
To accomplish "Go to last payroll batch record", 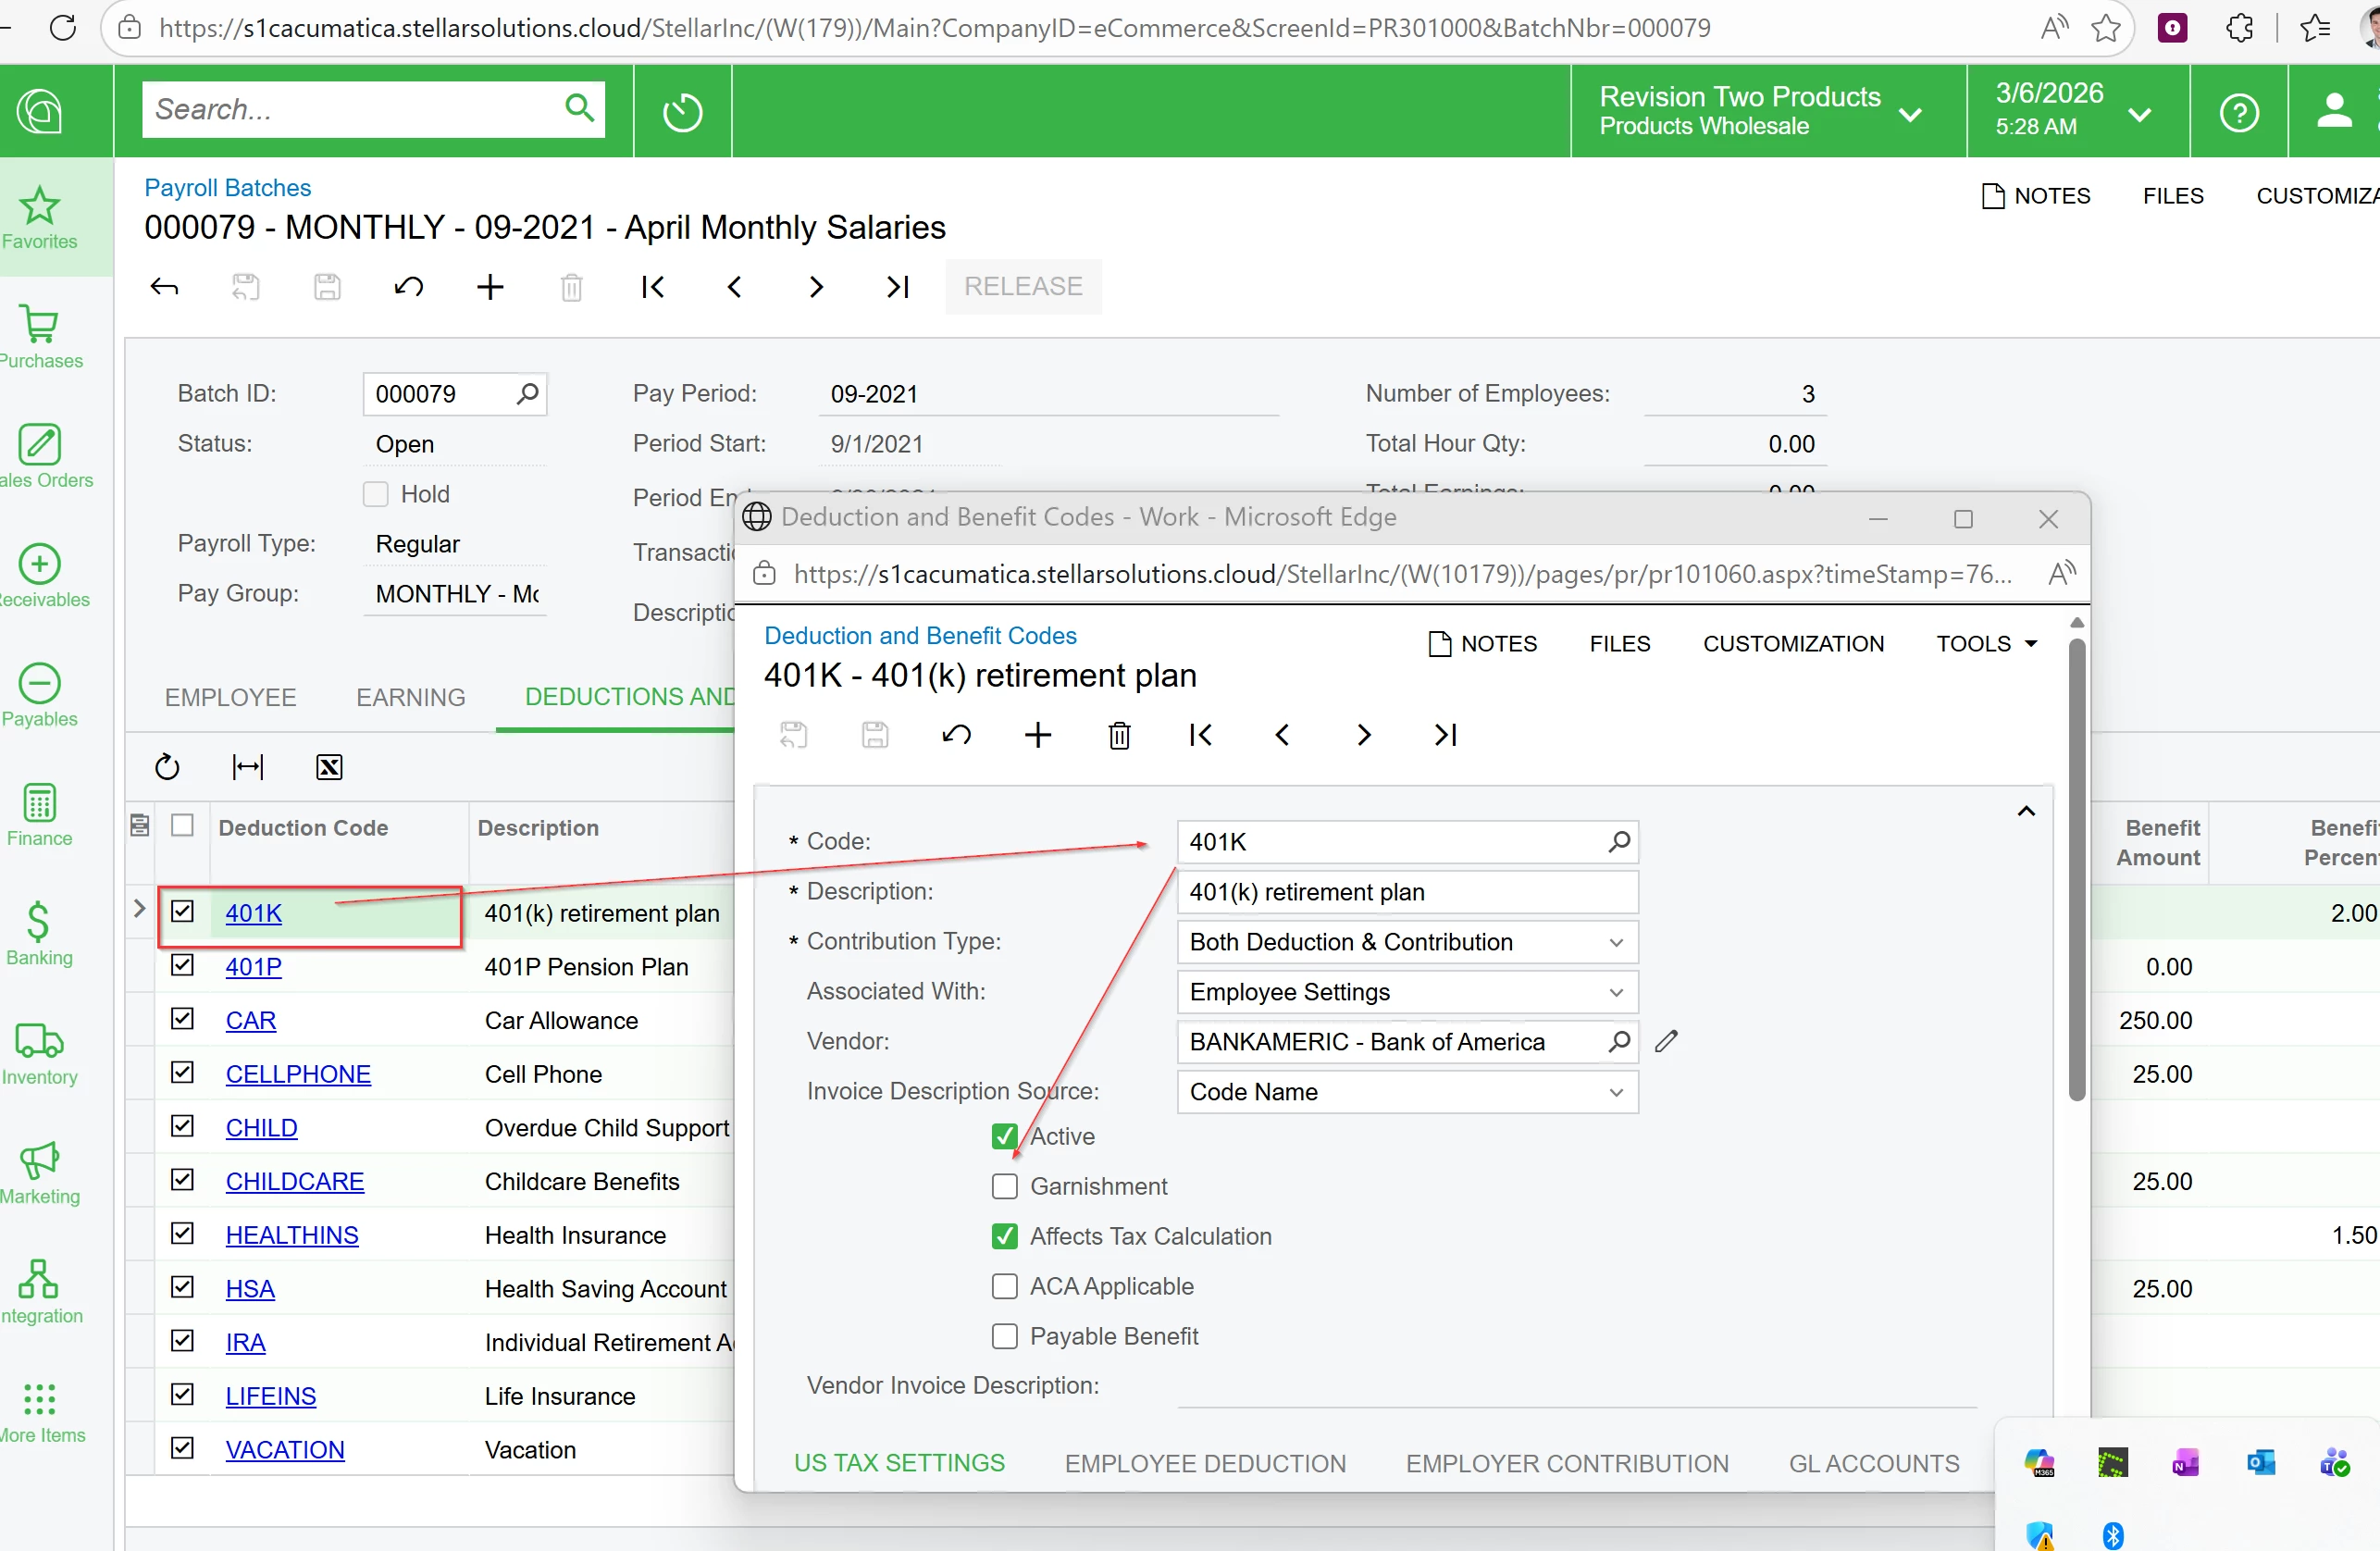I will 897,287.
